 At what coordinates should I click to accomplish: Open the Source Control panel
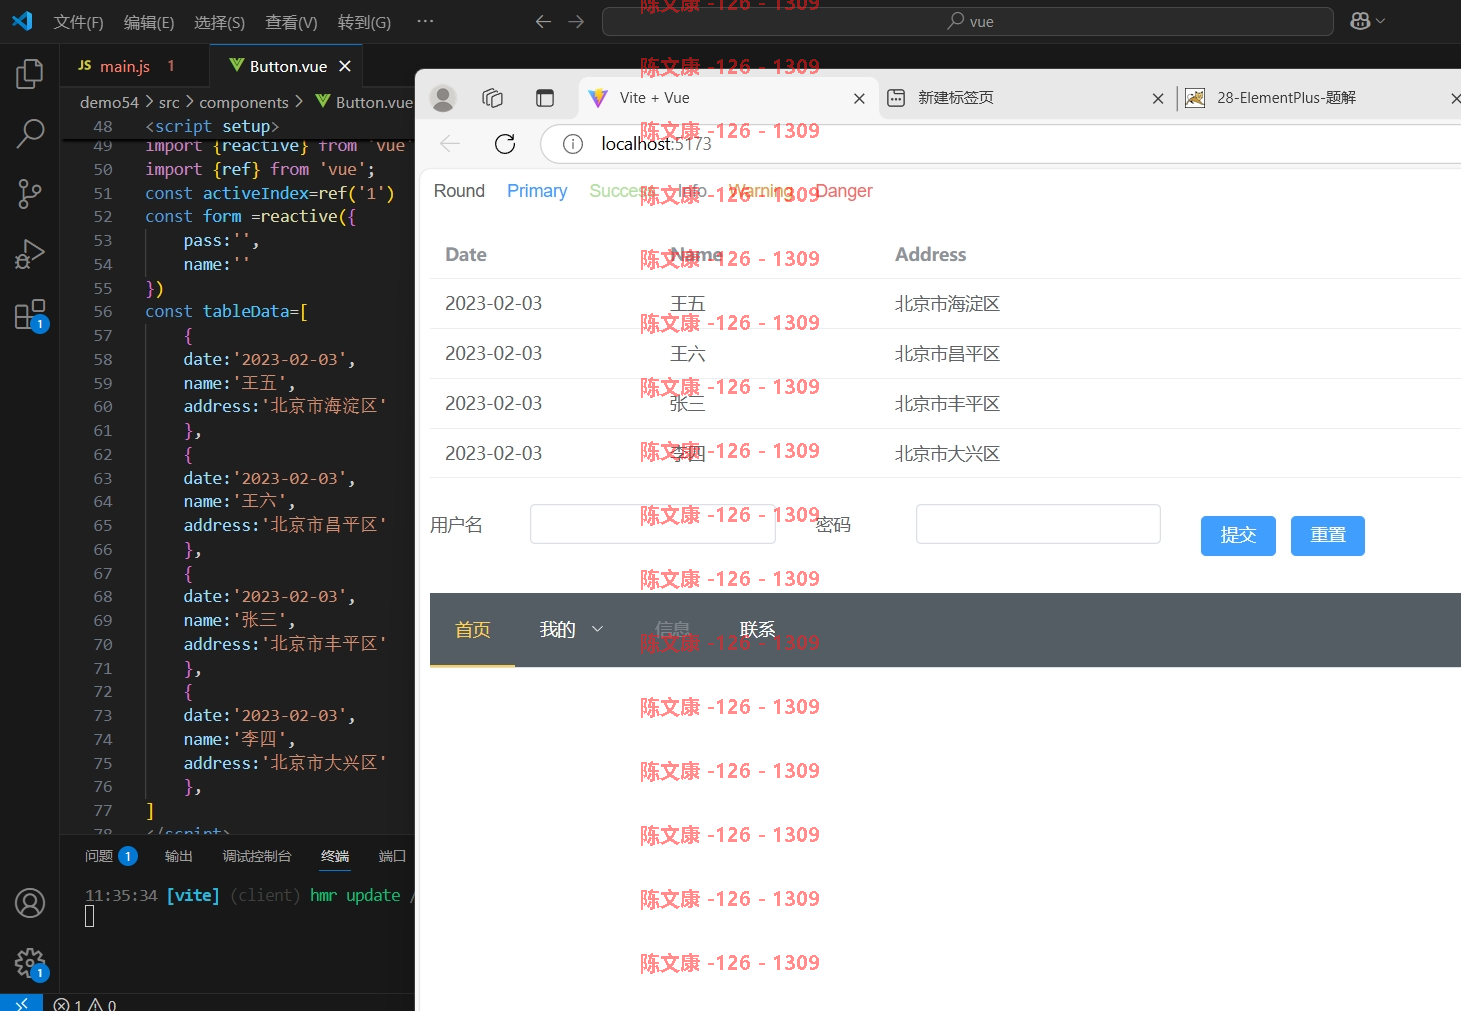coord(30,194)
